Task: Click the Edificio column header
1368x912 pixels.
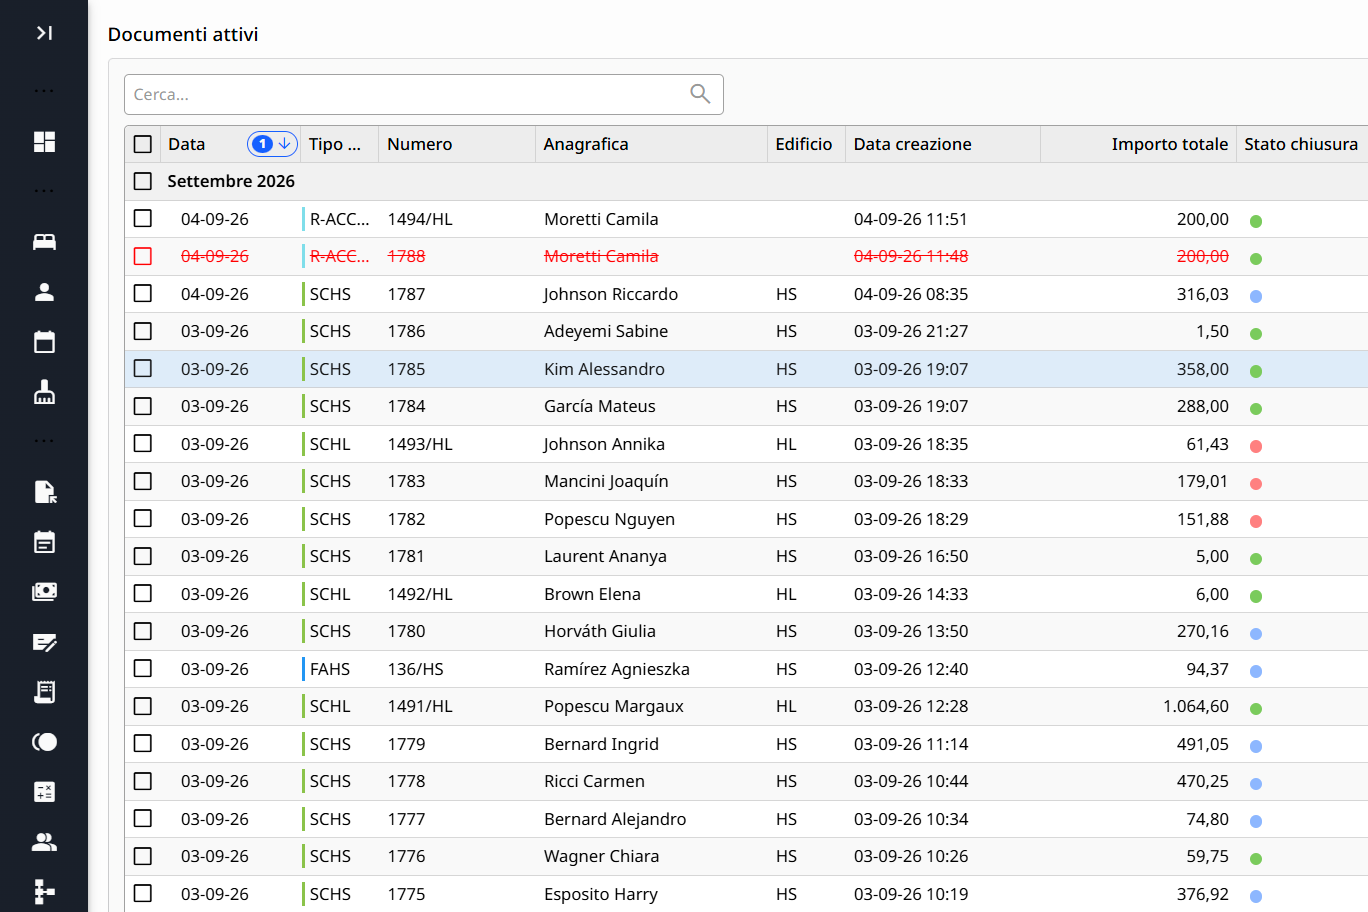Action: click(803, 144)
